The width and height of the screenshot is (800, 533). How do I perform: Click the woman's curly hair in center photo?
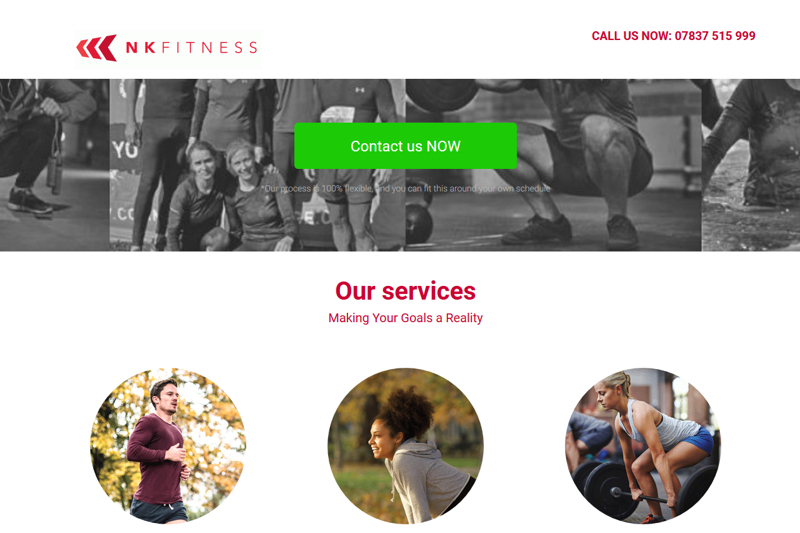coord(408,413)
